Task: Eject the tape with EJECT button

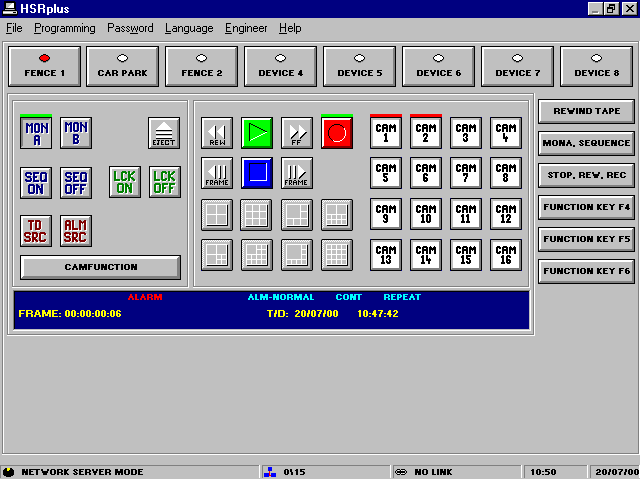Action: pos(164,133)
